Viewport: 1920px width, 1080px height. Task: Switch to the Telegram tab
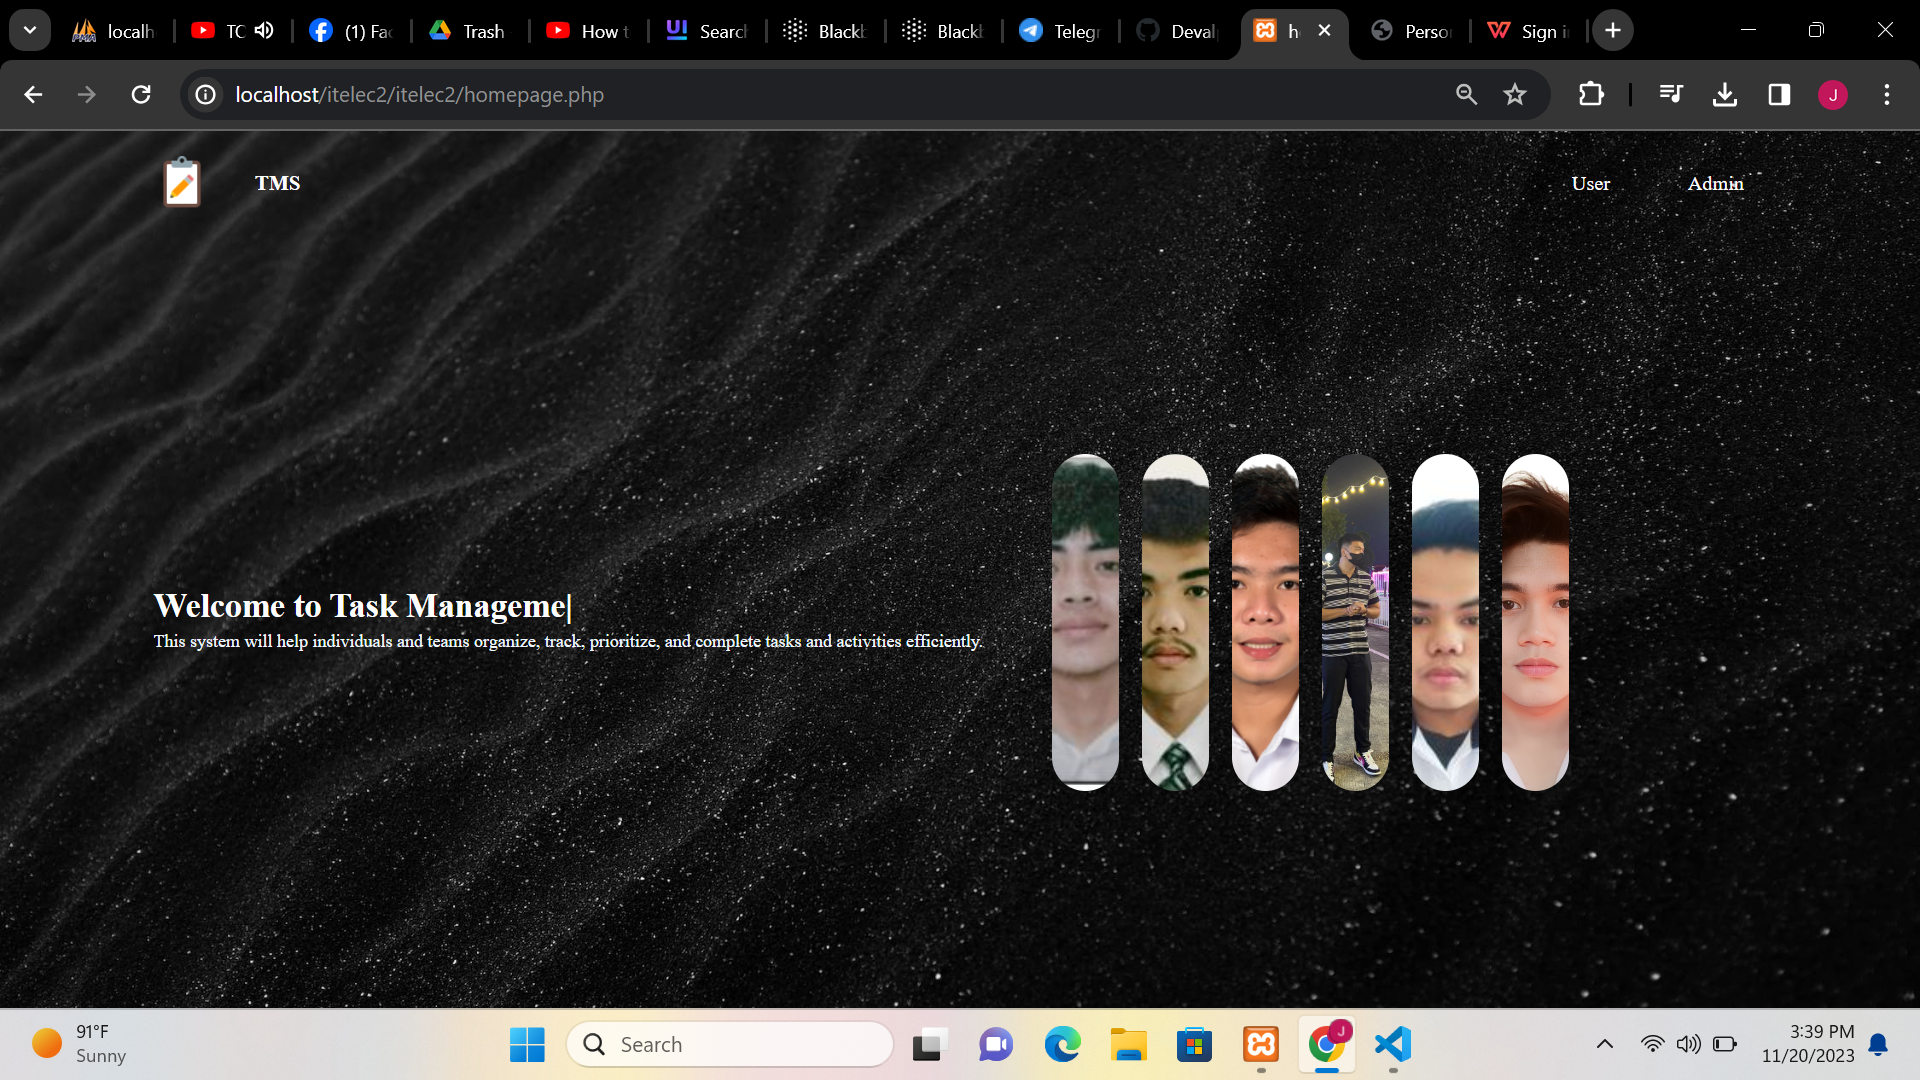pos(1060,31)
